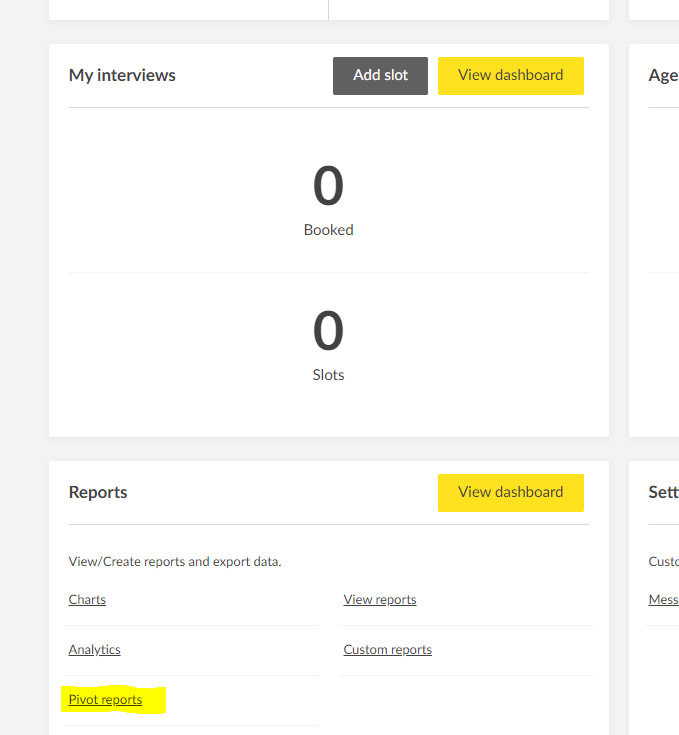Open View dashboard in Reports card
This screenshot has height=735, width=679.
tap(510, 493)
